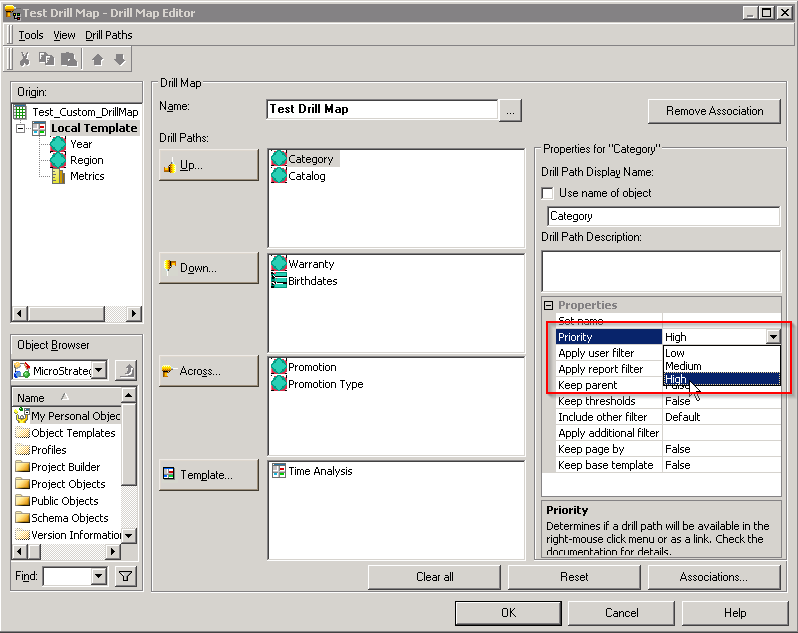Click the Remove Association button
This screenshot has width=798, height=633.
tap(714, 111)
